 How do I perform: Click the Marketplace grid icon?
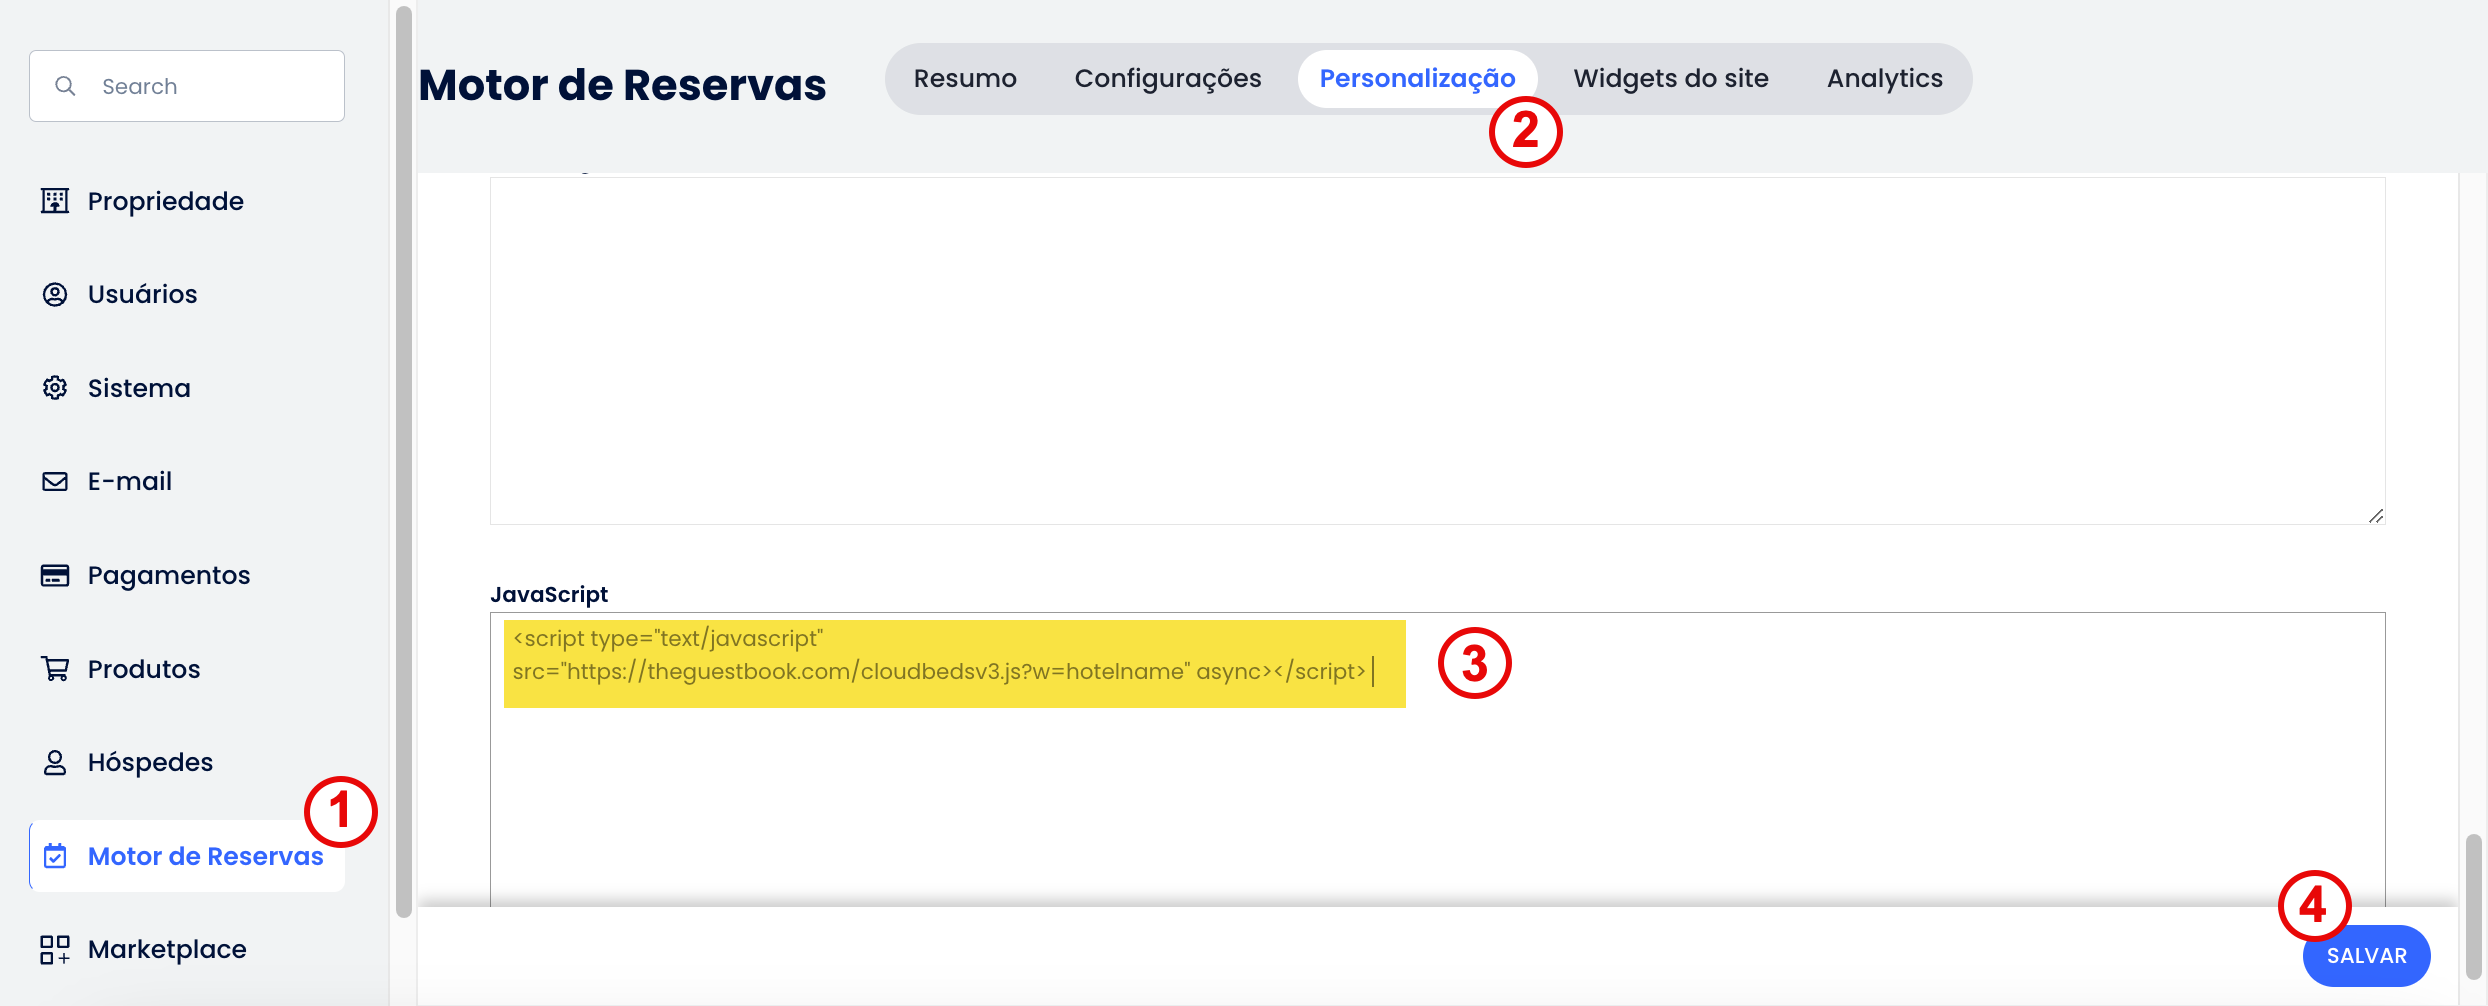point(55,949)
